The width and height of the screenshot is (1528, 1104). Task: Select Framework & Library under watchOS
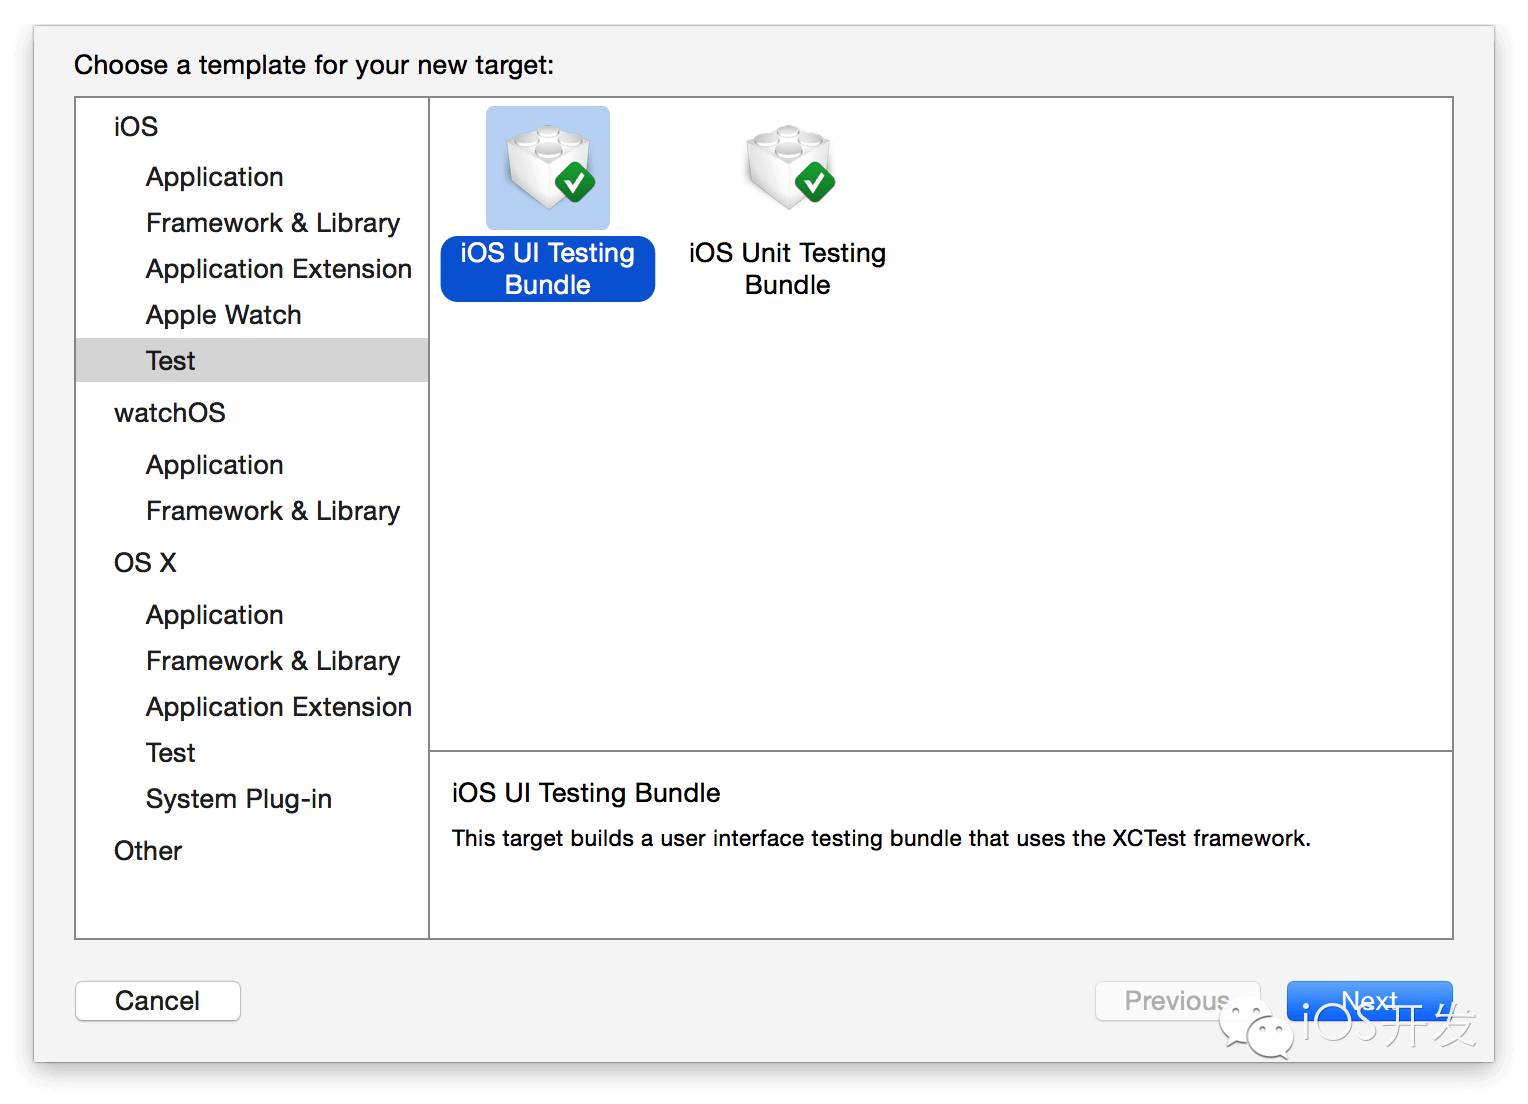click(x=273, y=511)
